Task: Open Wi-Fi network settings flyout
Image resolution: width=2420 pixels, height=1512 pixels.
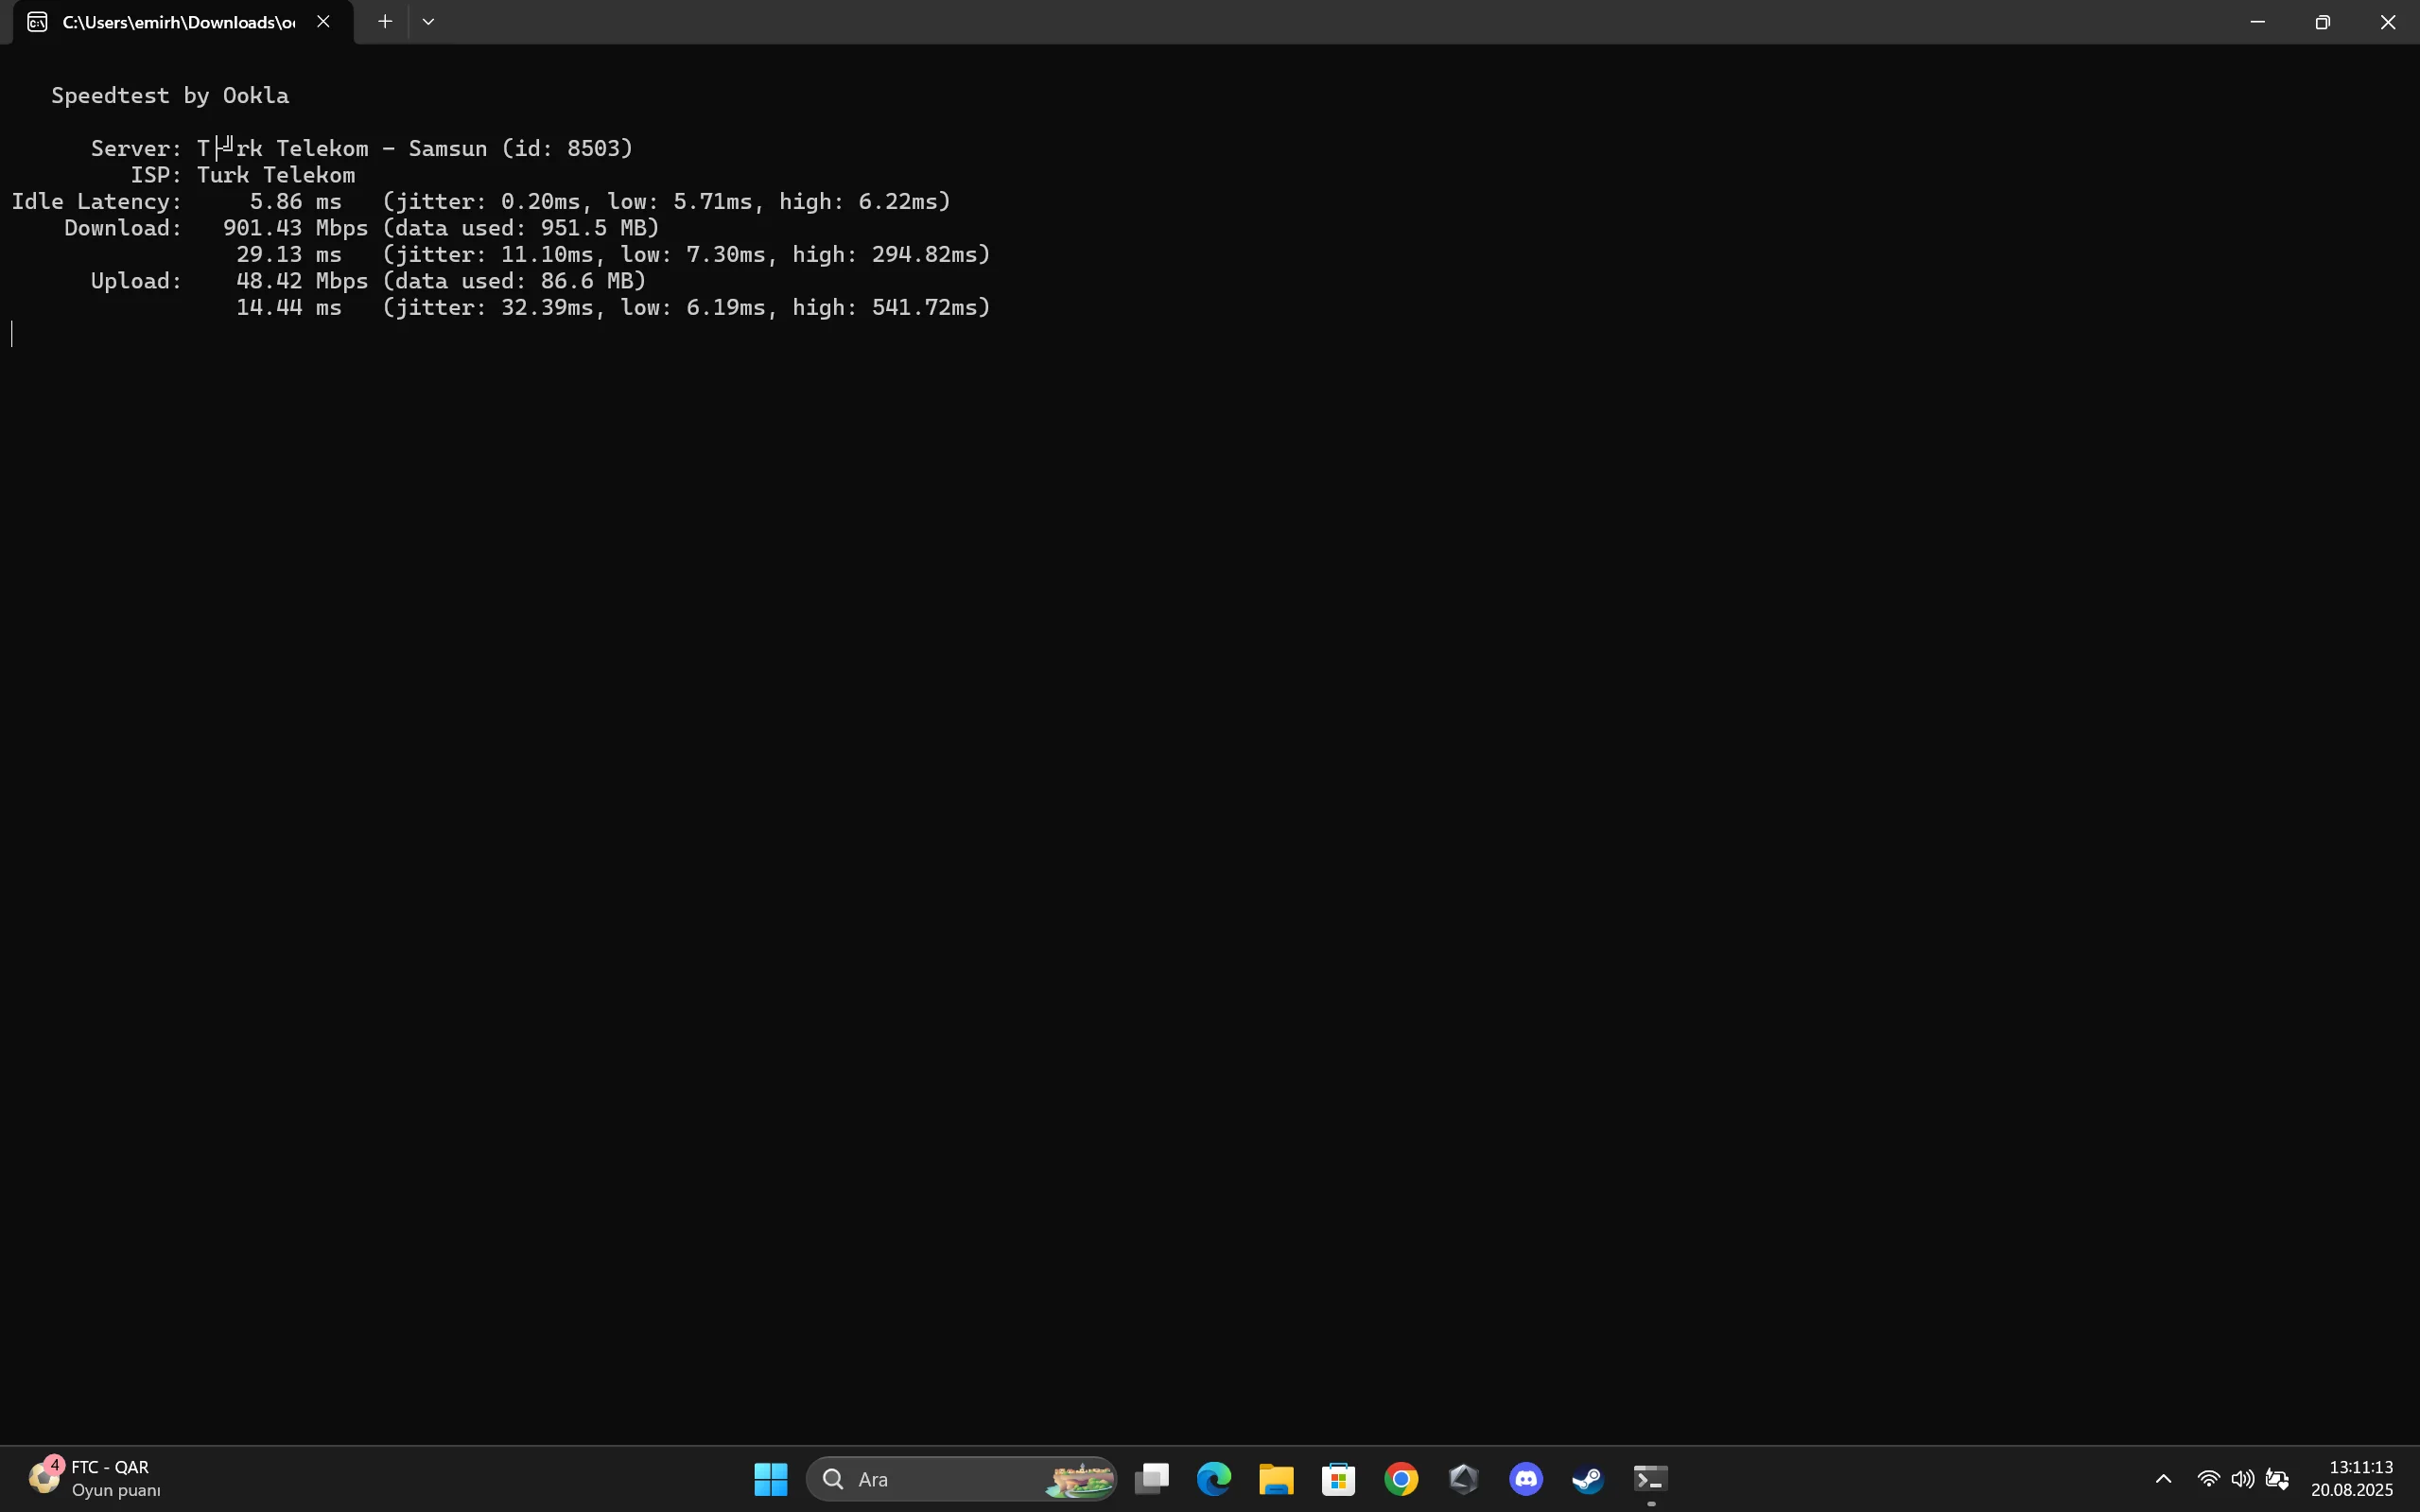Action: pos(2208,1479)
